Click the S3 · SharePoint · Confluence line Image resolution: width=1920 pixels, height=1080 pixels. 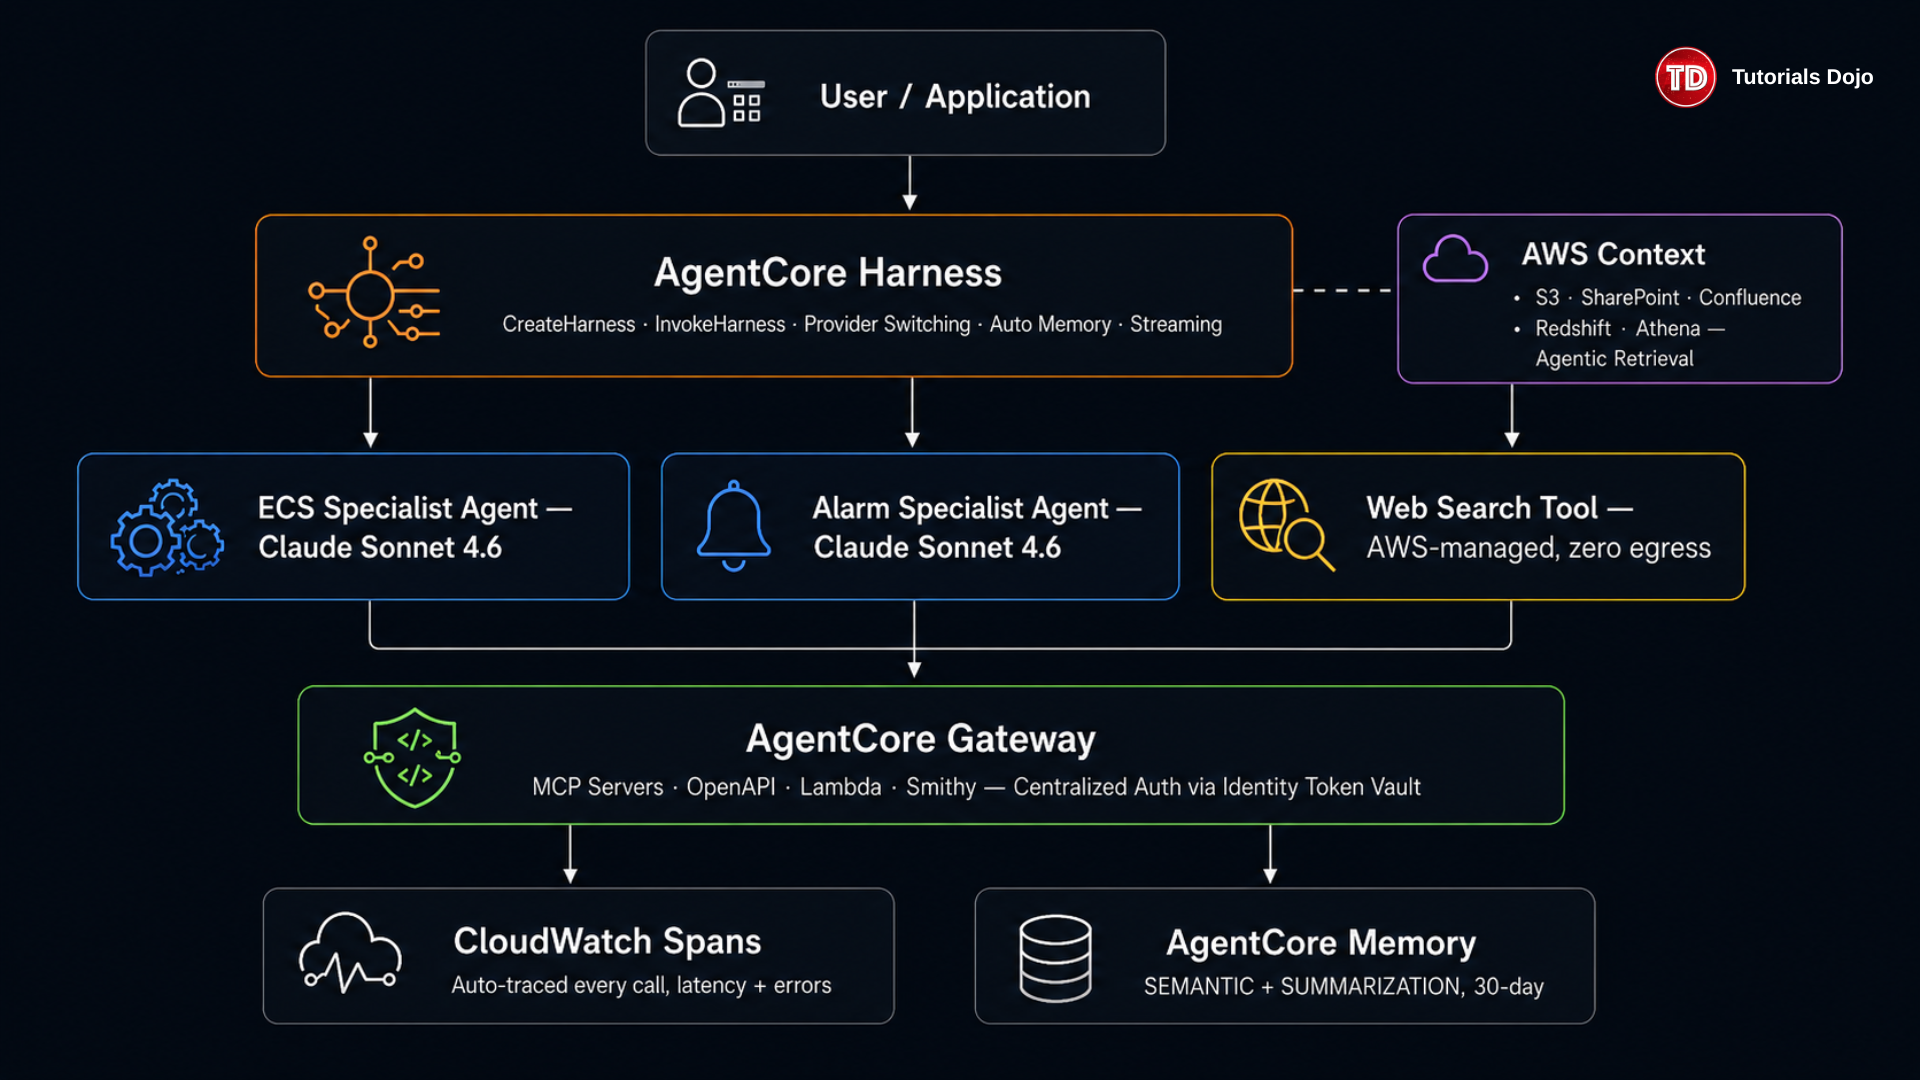[1668, 297]
